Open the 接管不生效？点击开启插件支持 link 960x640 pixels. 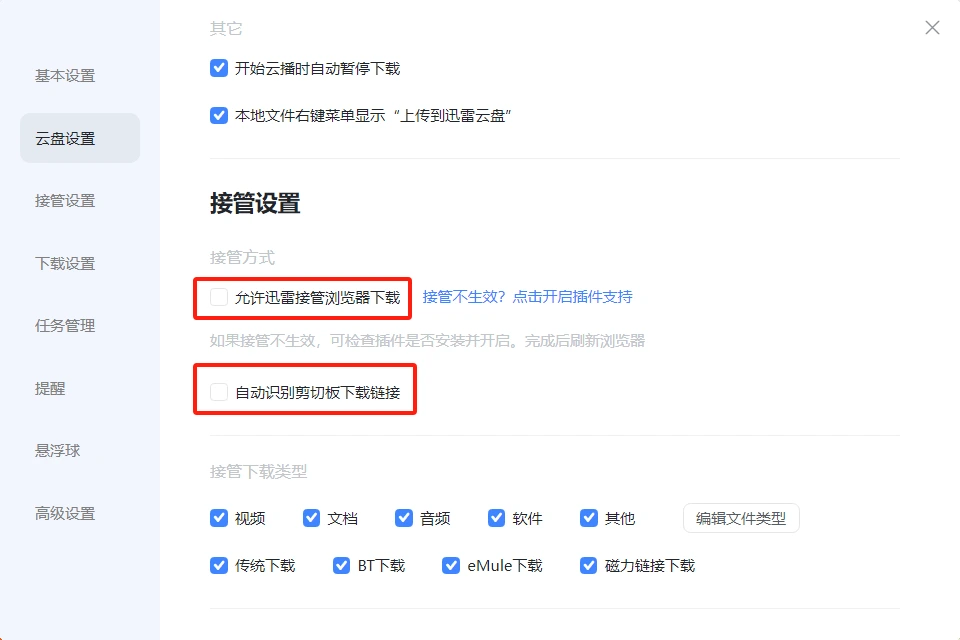tap(527, 297)
